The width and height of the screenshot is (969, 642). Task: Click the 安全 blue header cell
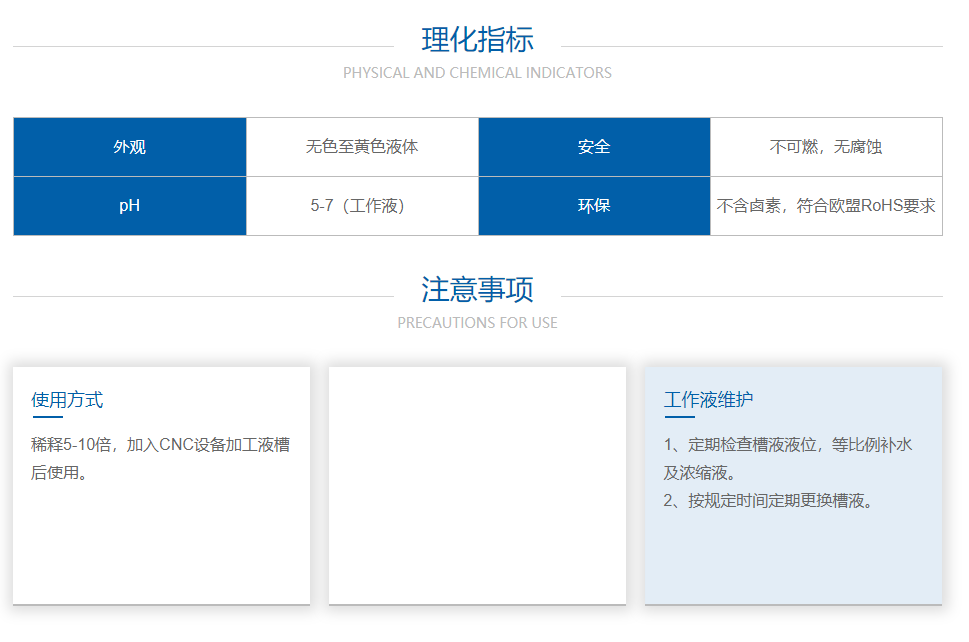[x=594, y=147]
